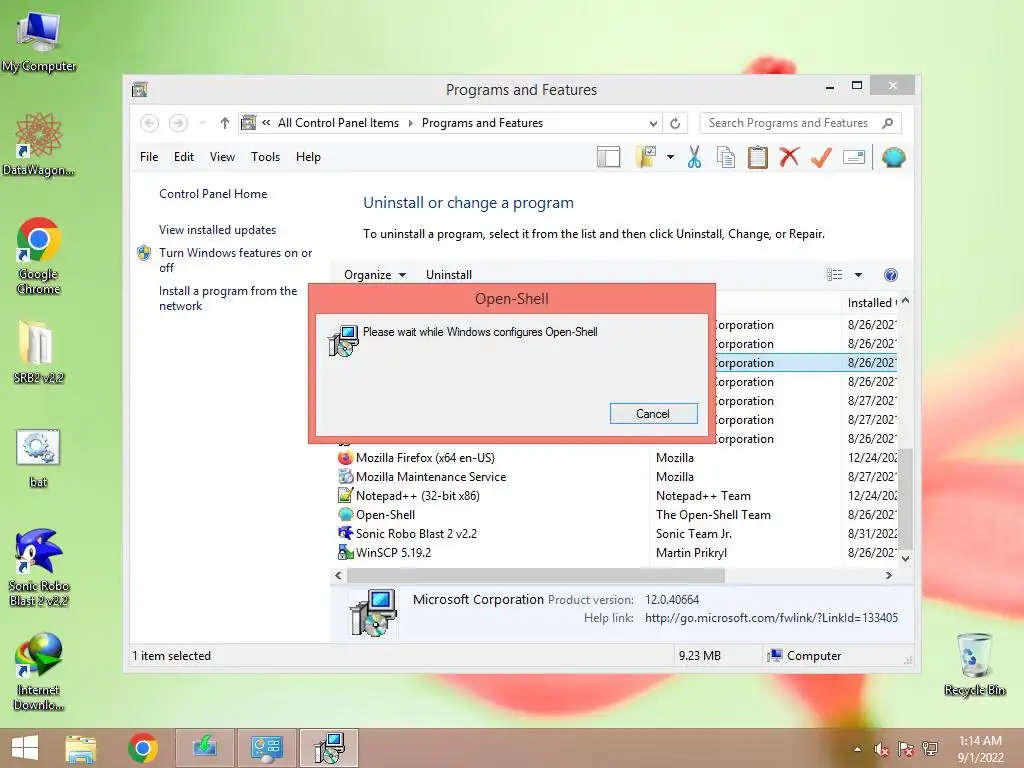Click the Back navigation arrow
This screenshot has height=768, width=1024.
(x=150, y=123)
